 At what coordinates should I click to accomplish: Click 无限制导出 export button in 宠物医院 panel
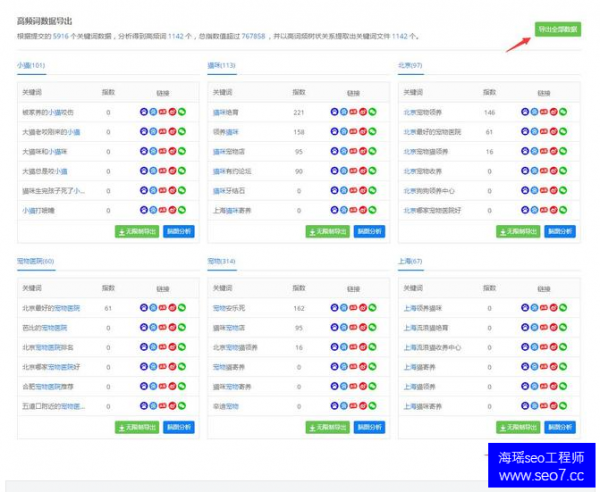point(137,427)
